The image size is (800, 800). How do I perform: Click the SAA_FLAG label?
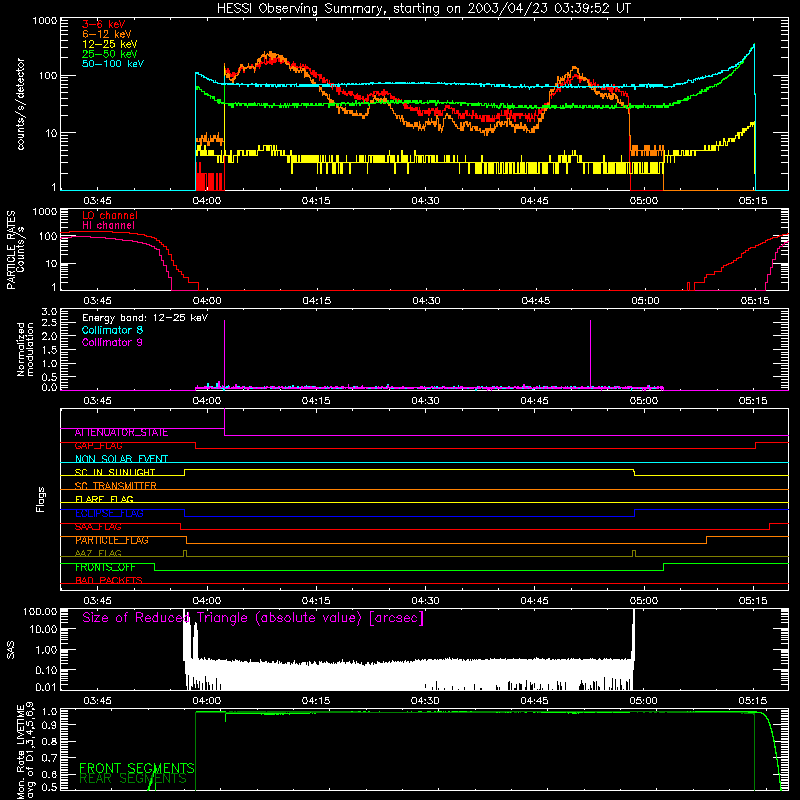click(x=98, y=527)
